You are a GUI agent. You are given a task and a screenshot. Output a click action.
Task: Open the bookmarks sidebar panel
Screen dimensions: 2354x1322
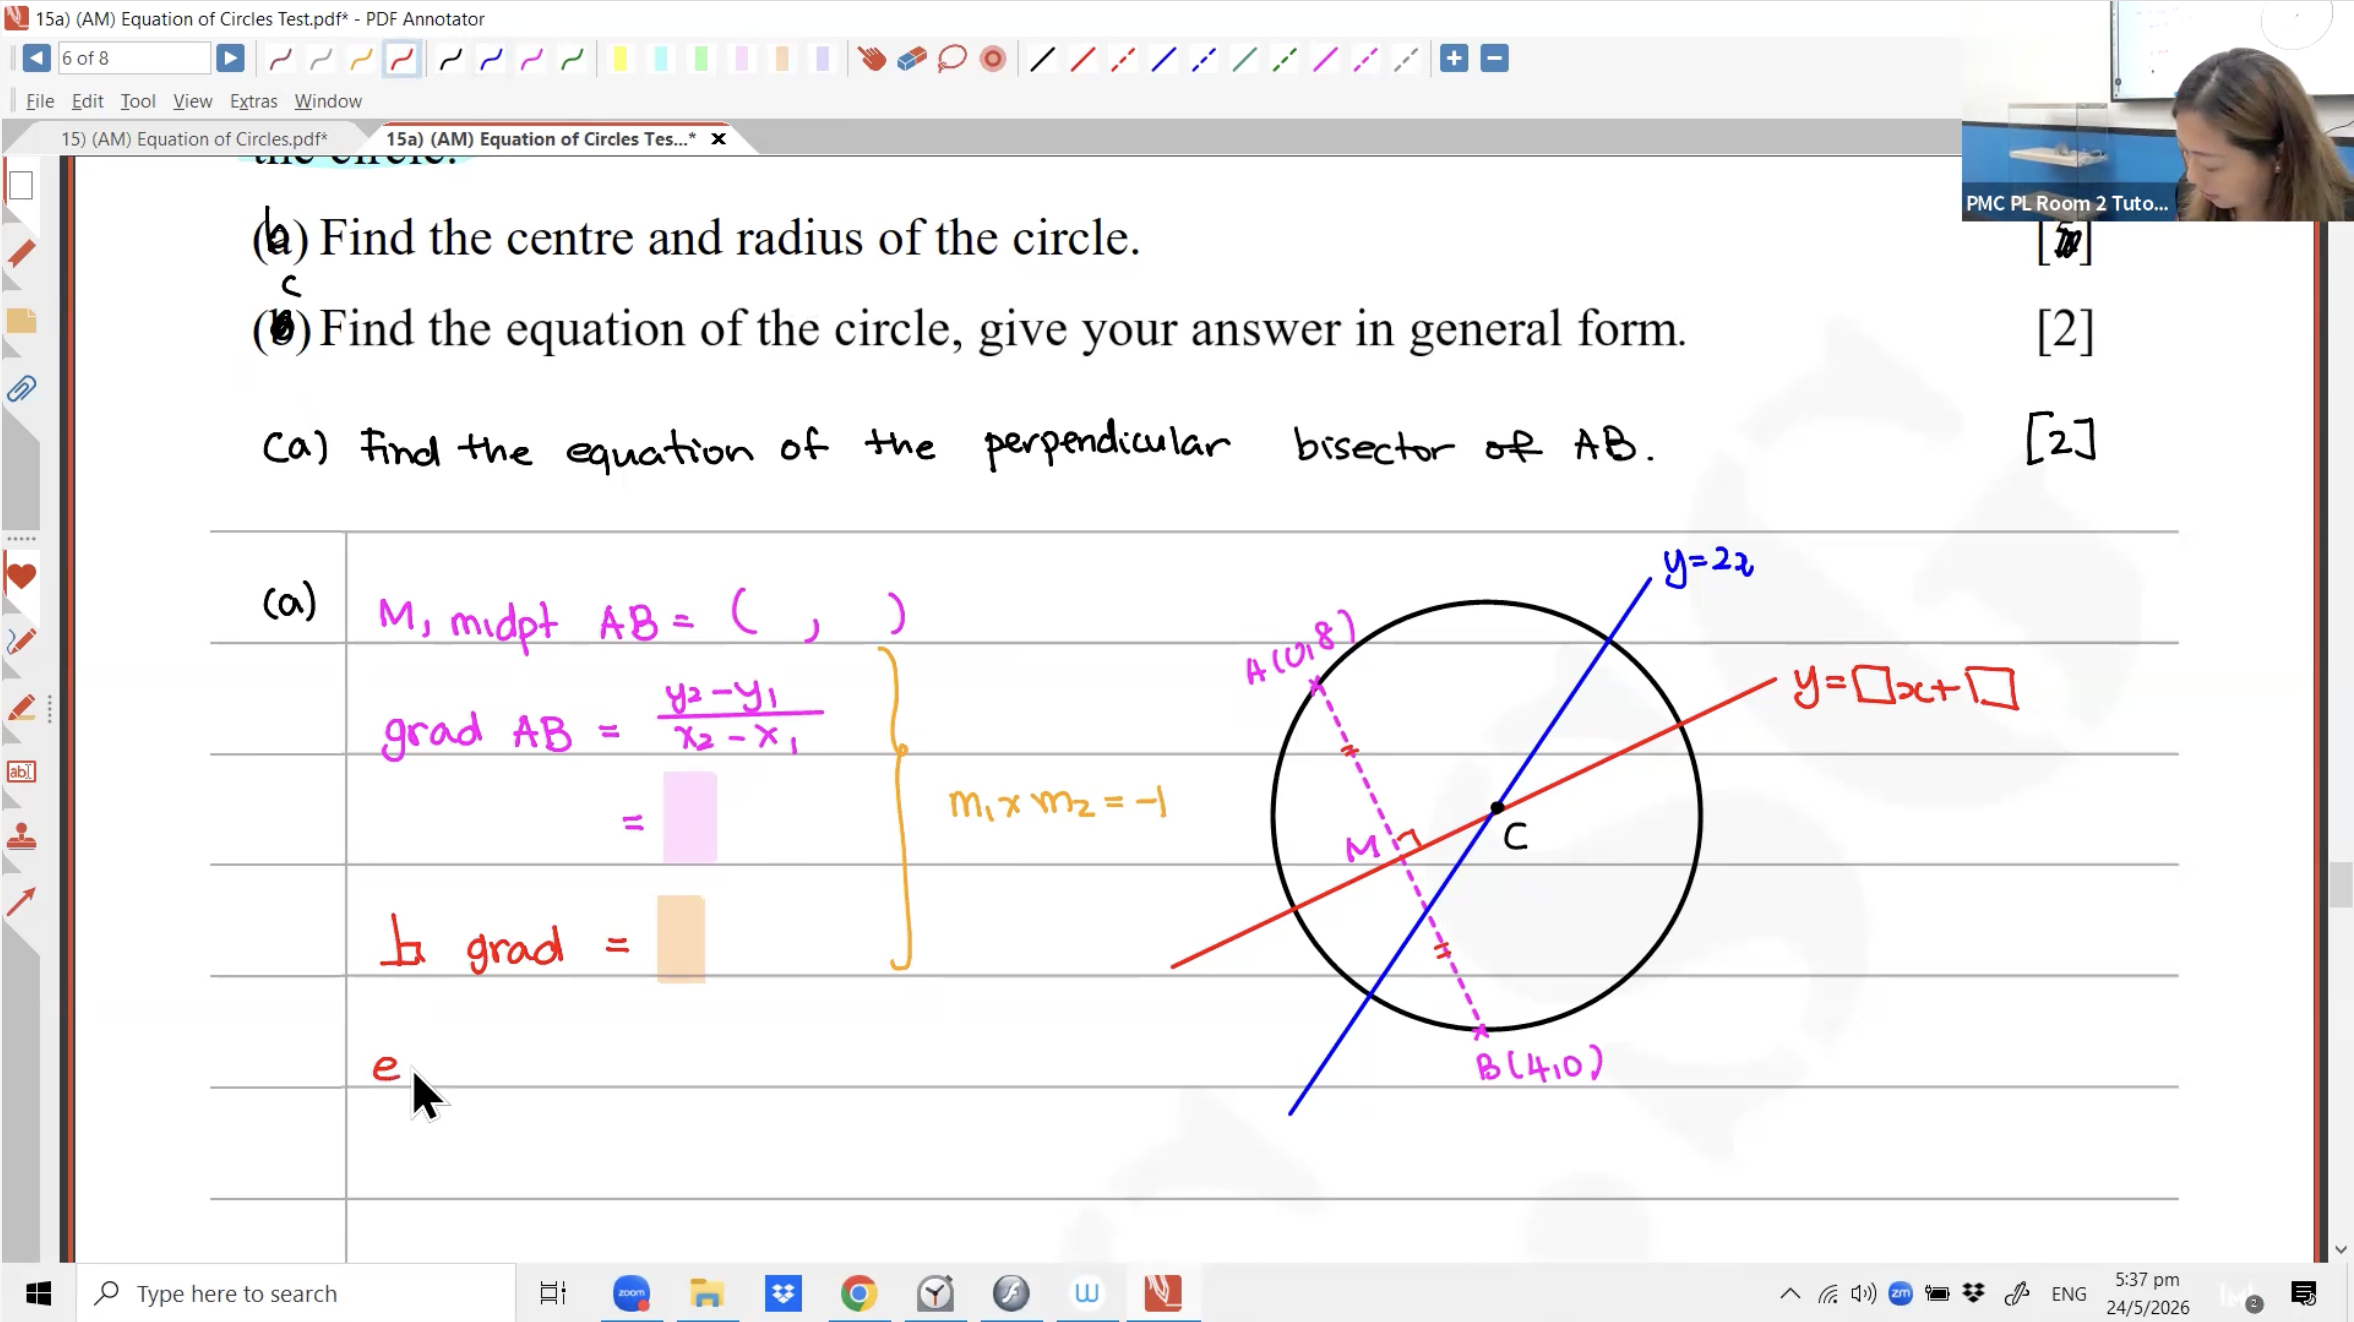(x=21, y=254)
